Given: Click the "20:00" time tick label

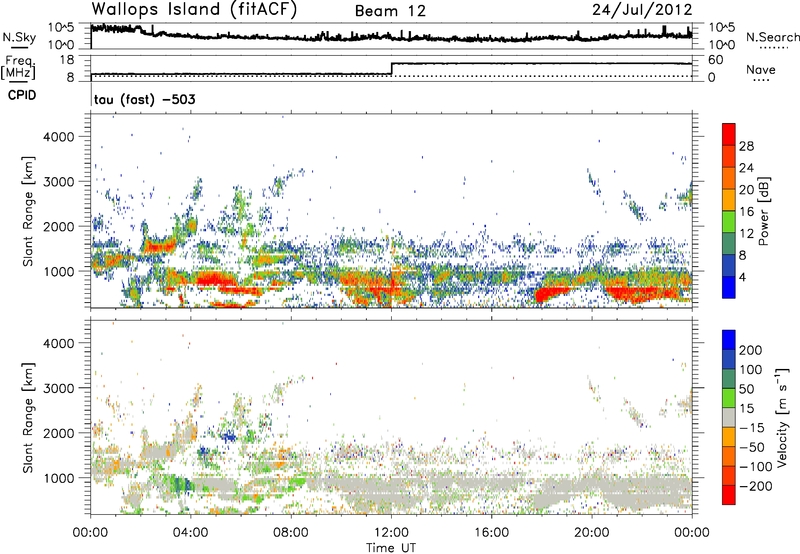Looking at the screenshot, I should tap(592, 533).
